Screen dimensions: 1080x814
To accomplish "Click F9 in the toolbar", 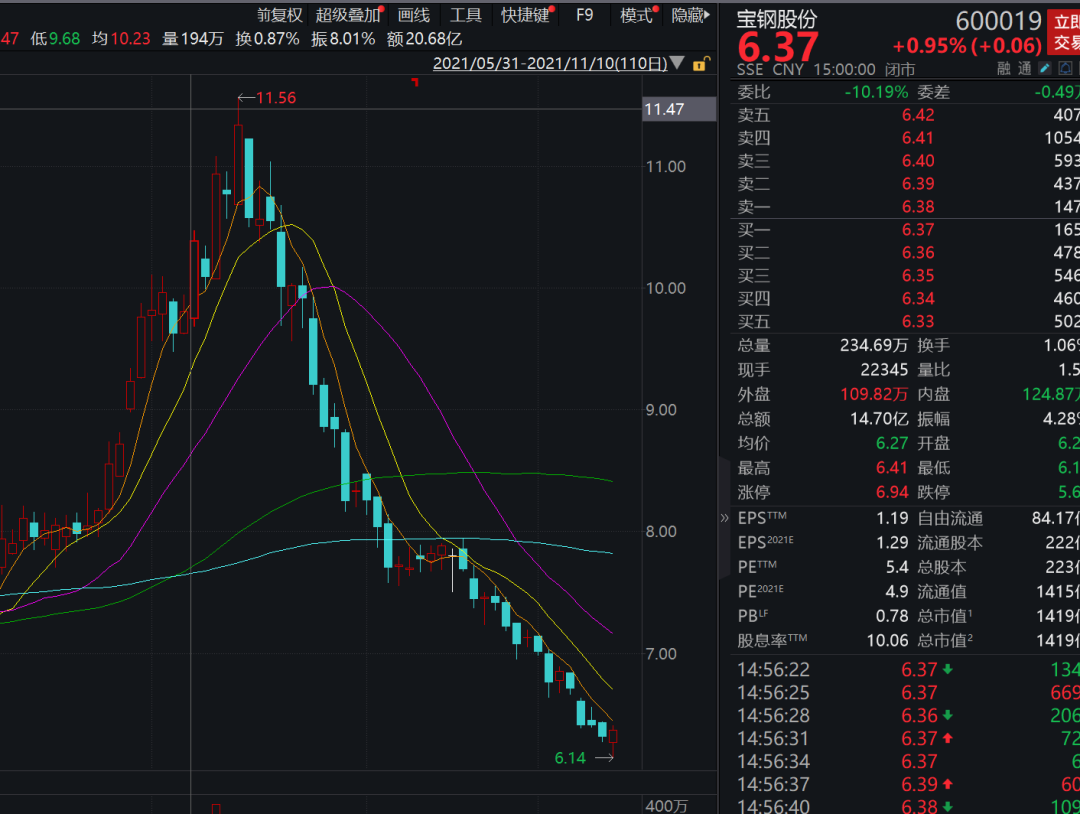I will click(x=584, y=14).
